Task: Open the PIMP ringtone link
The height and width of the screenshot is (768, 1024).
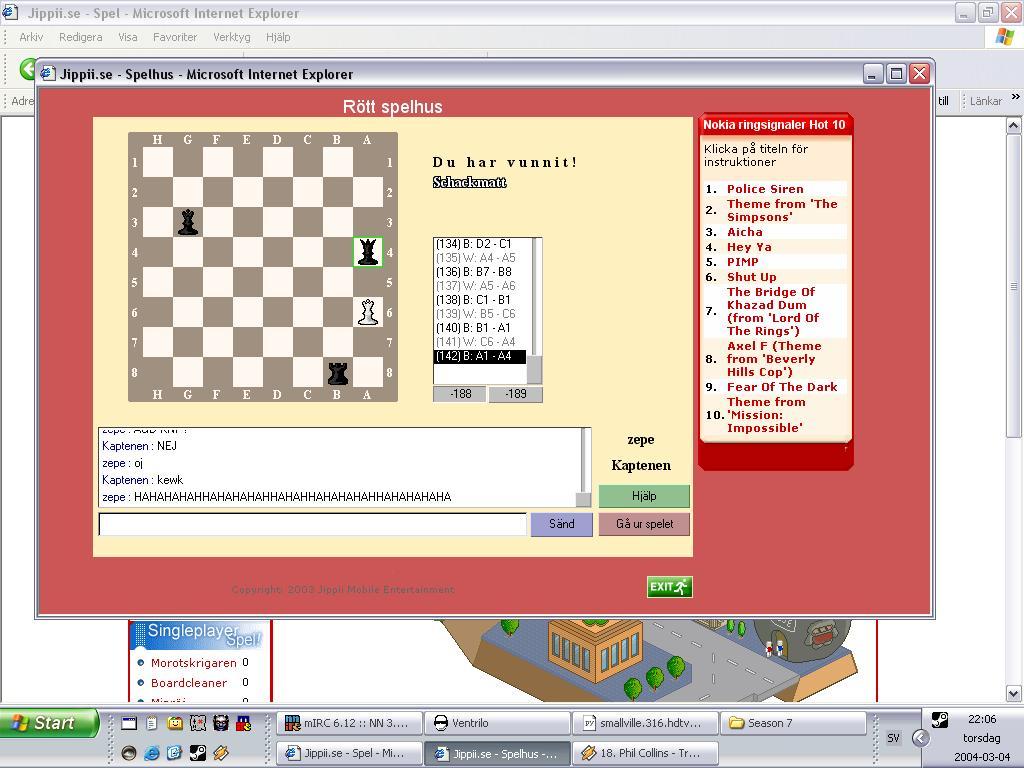Action: [743, 262]
